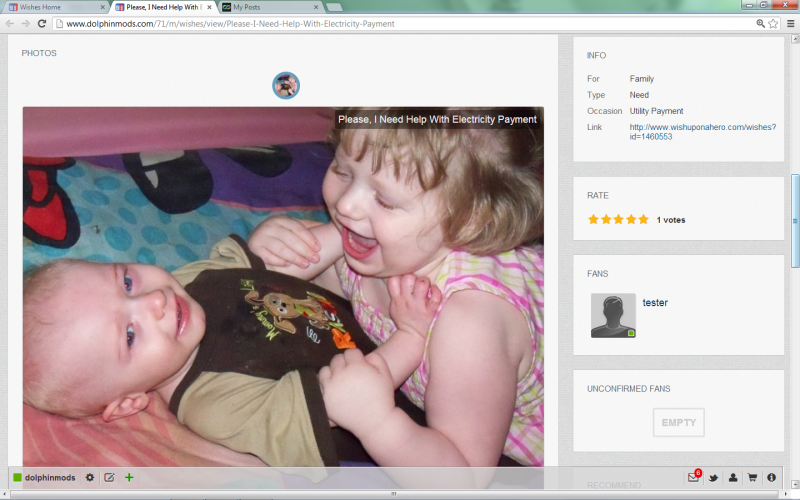The width and height of the screenshot is (800, 500).
Task: Click the green plus icon in the bottom bar
Action: [x=129, y=478]
